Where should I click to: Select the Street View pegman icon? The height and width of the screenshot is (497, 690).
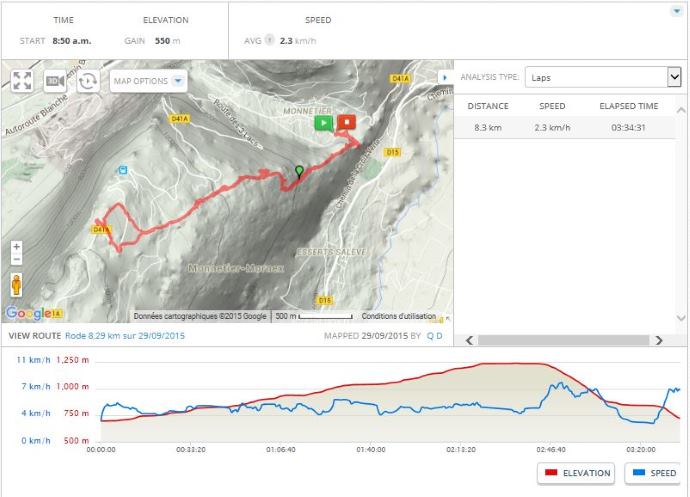16,284
